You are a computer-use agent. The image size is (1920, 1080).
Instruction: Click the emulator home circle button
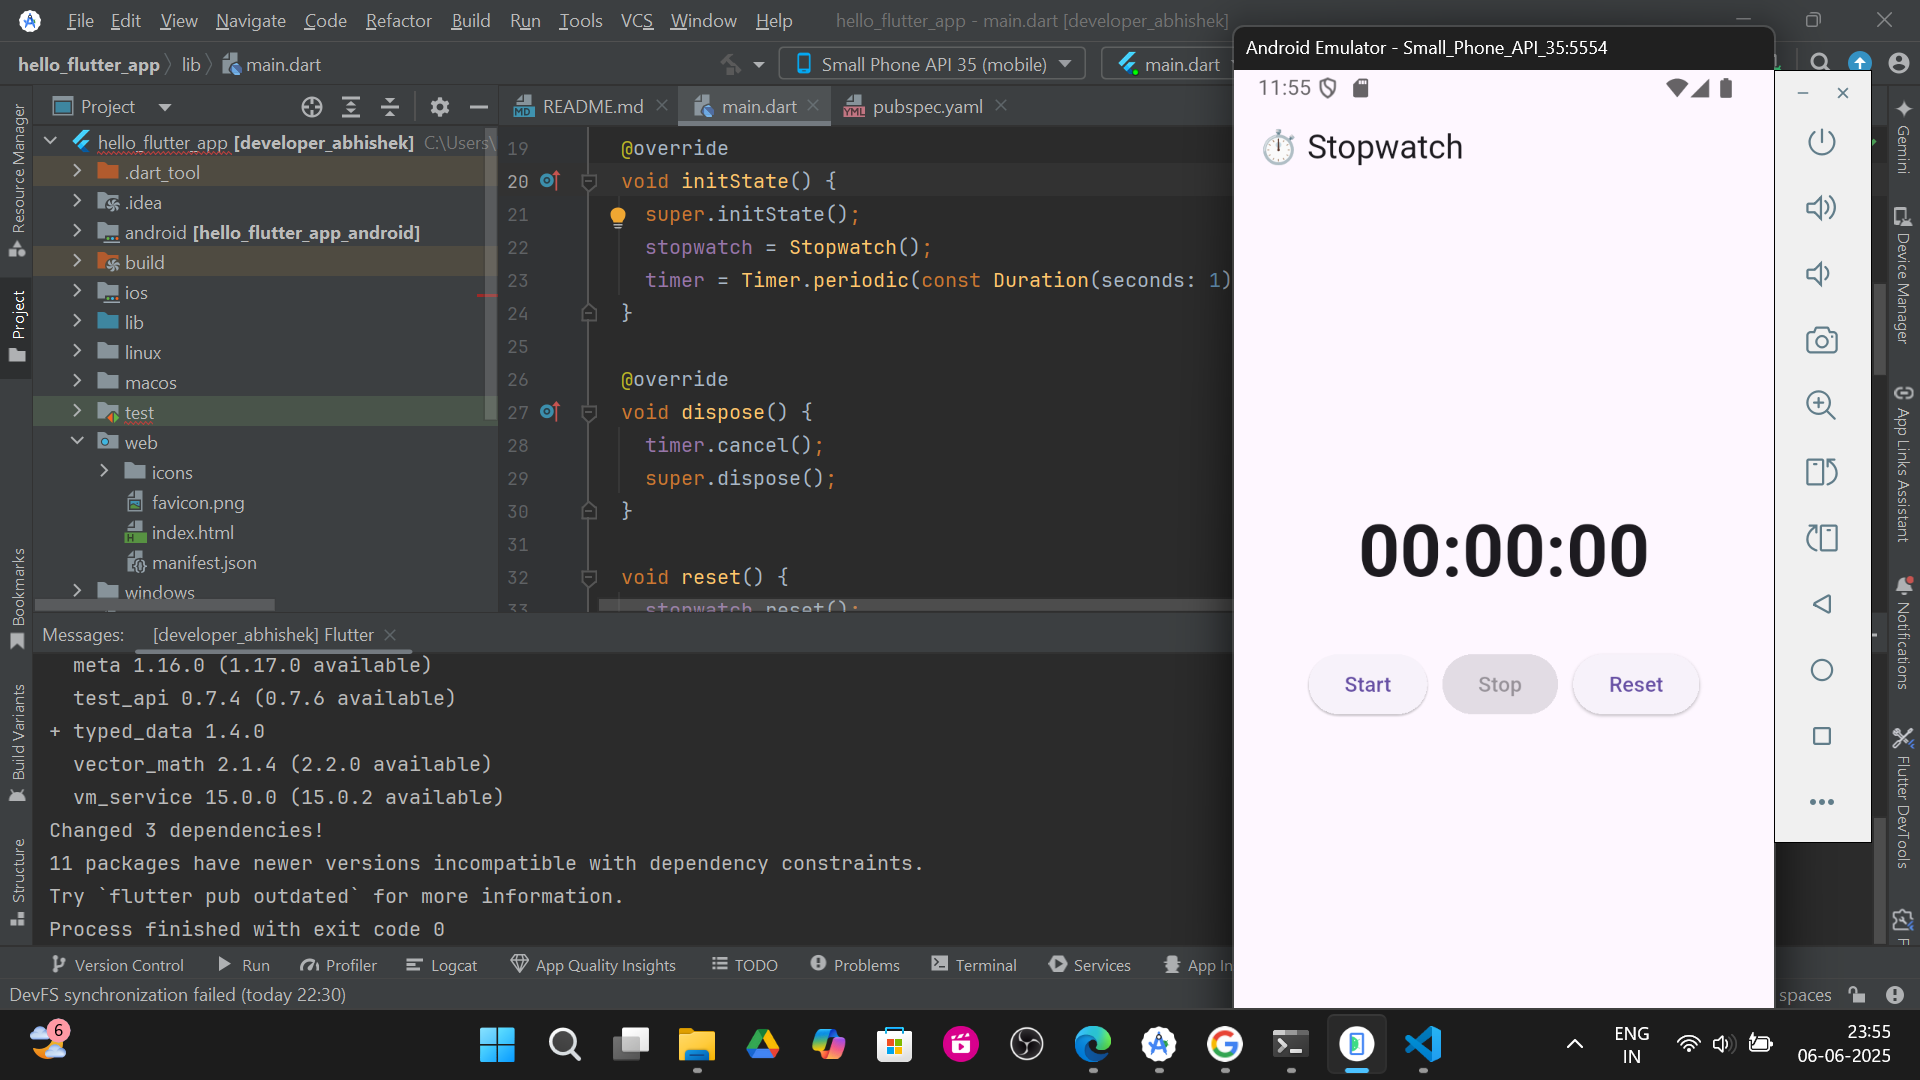pos(1821,670)
